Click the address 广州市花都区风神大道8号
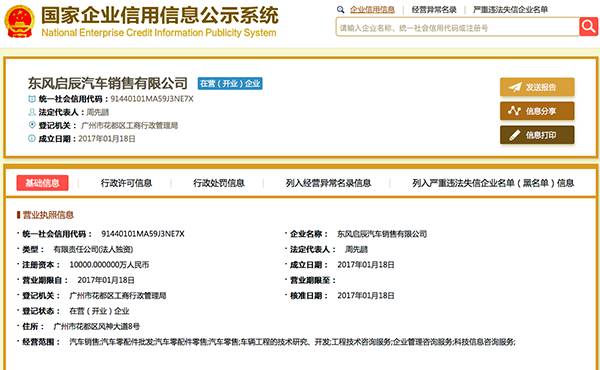This screenshot has width=600, height=370. pyautogui.click(x=96, y=326)
